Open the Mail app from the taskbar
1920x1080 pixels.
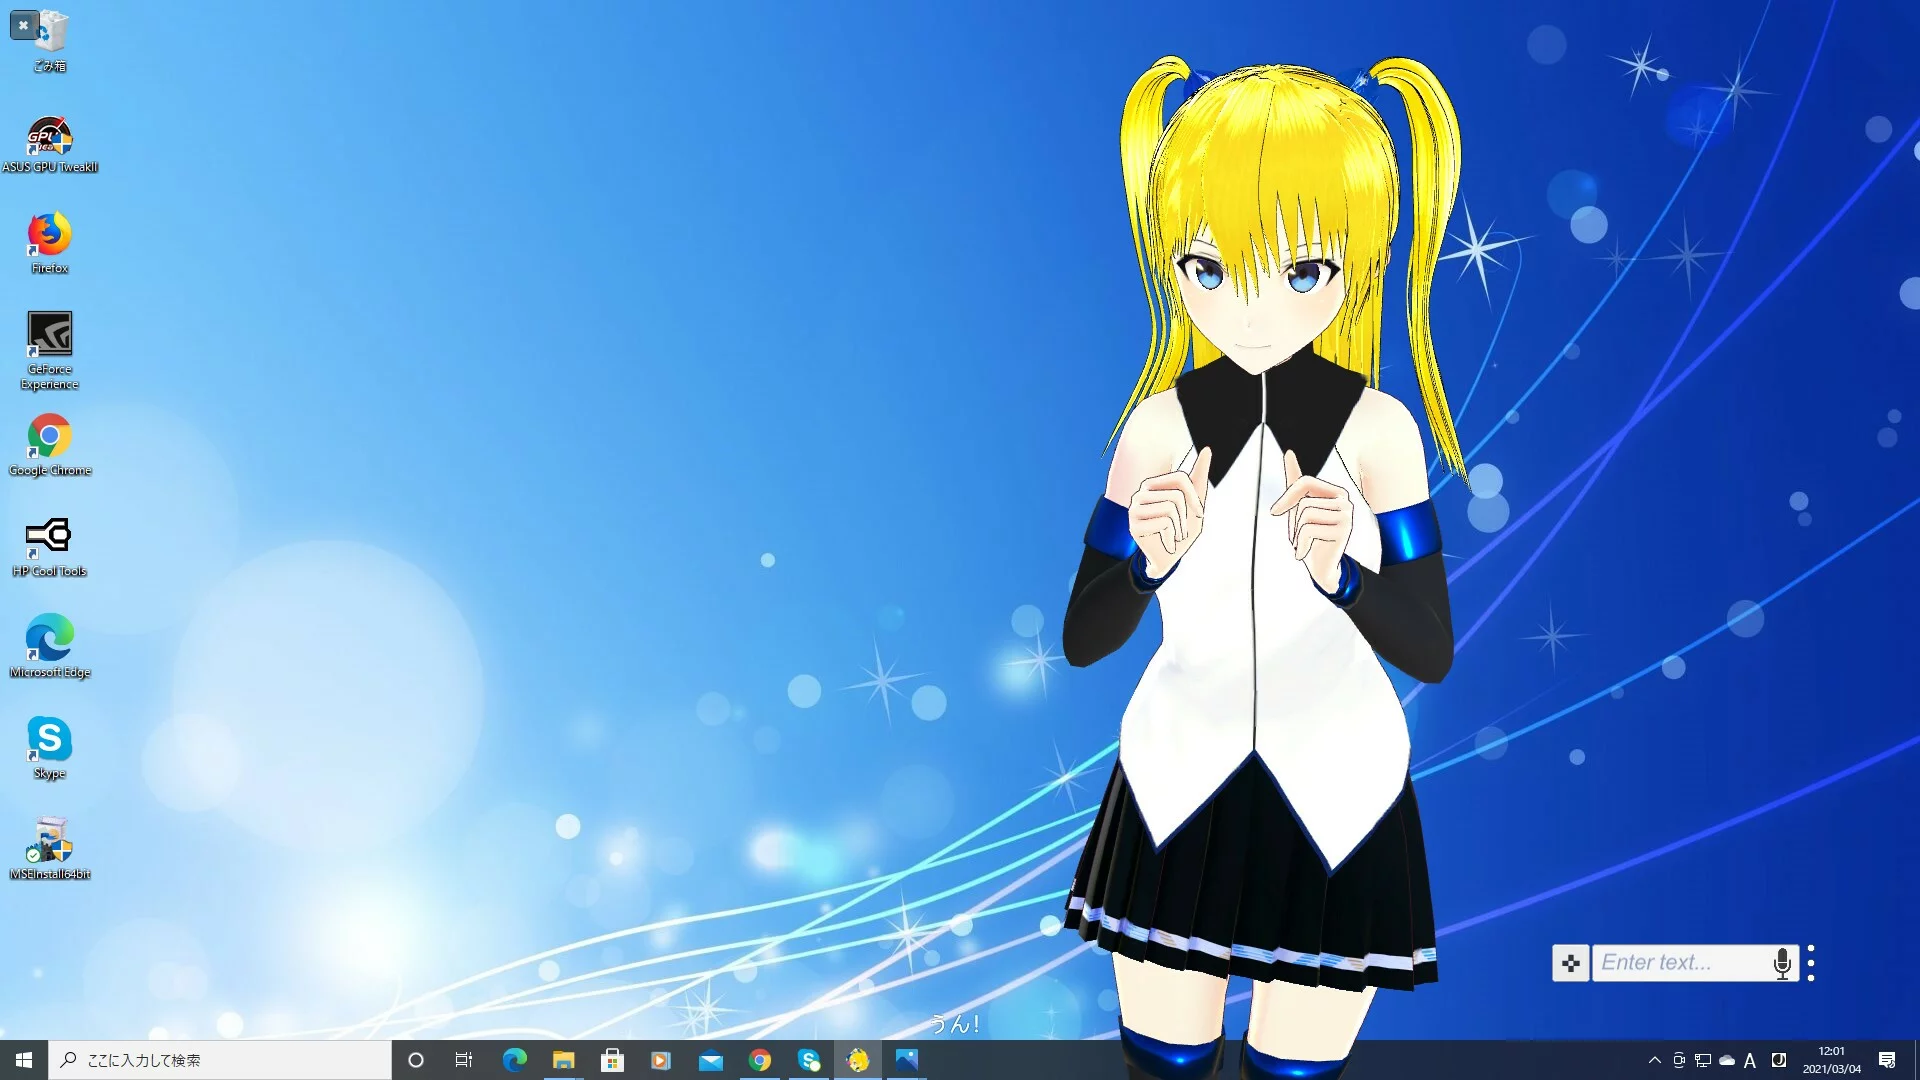[x=710, y=1060]
